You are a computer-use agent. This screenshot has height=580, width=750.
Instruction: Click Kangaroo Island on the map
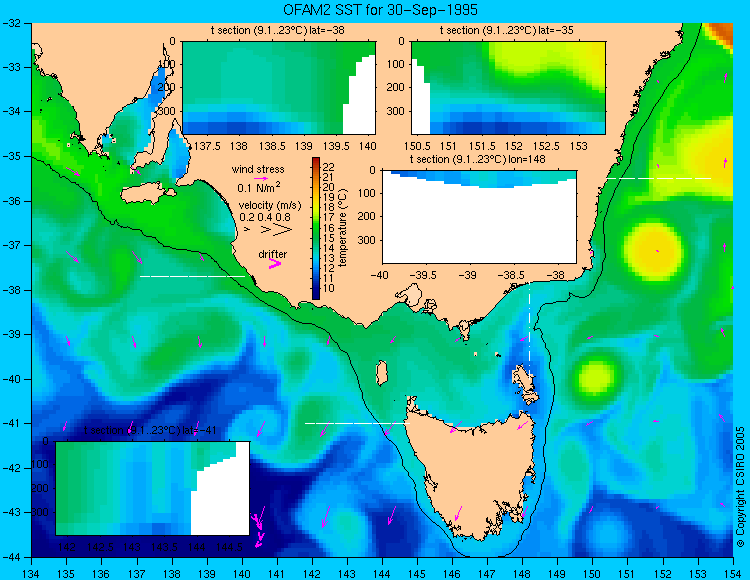click(145, 195)
